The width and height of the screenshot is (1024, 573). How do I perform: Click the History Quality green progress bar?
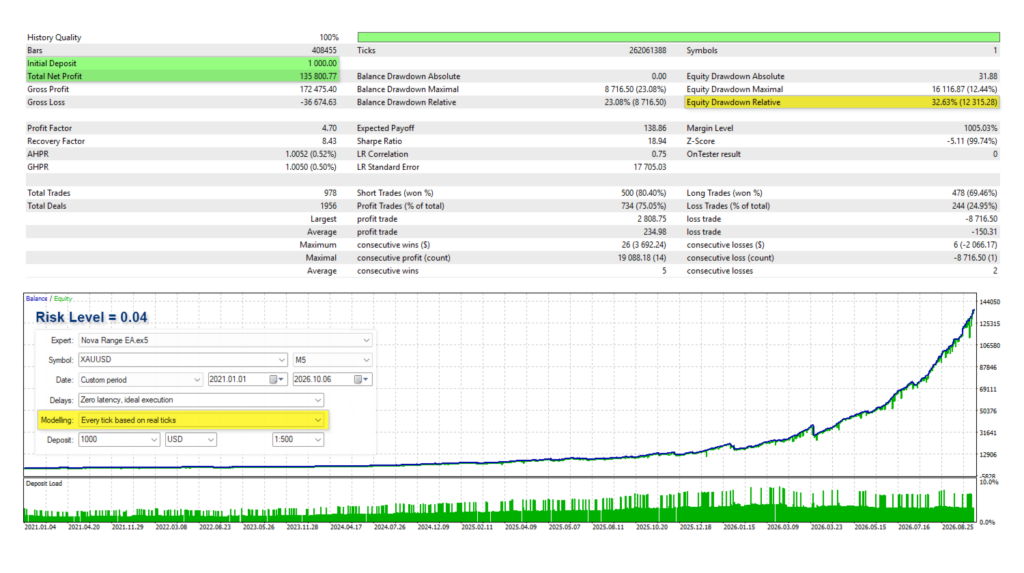678,37
